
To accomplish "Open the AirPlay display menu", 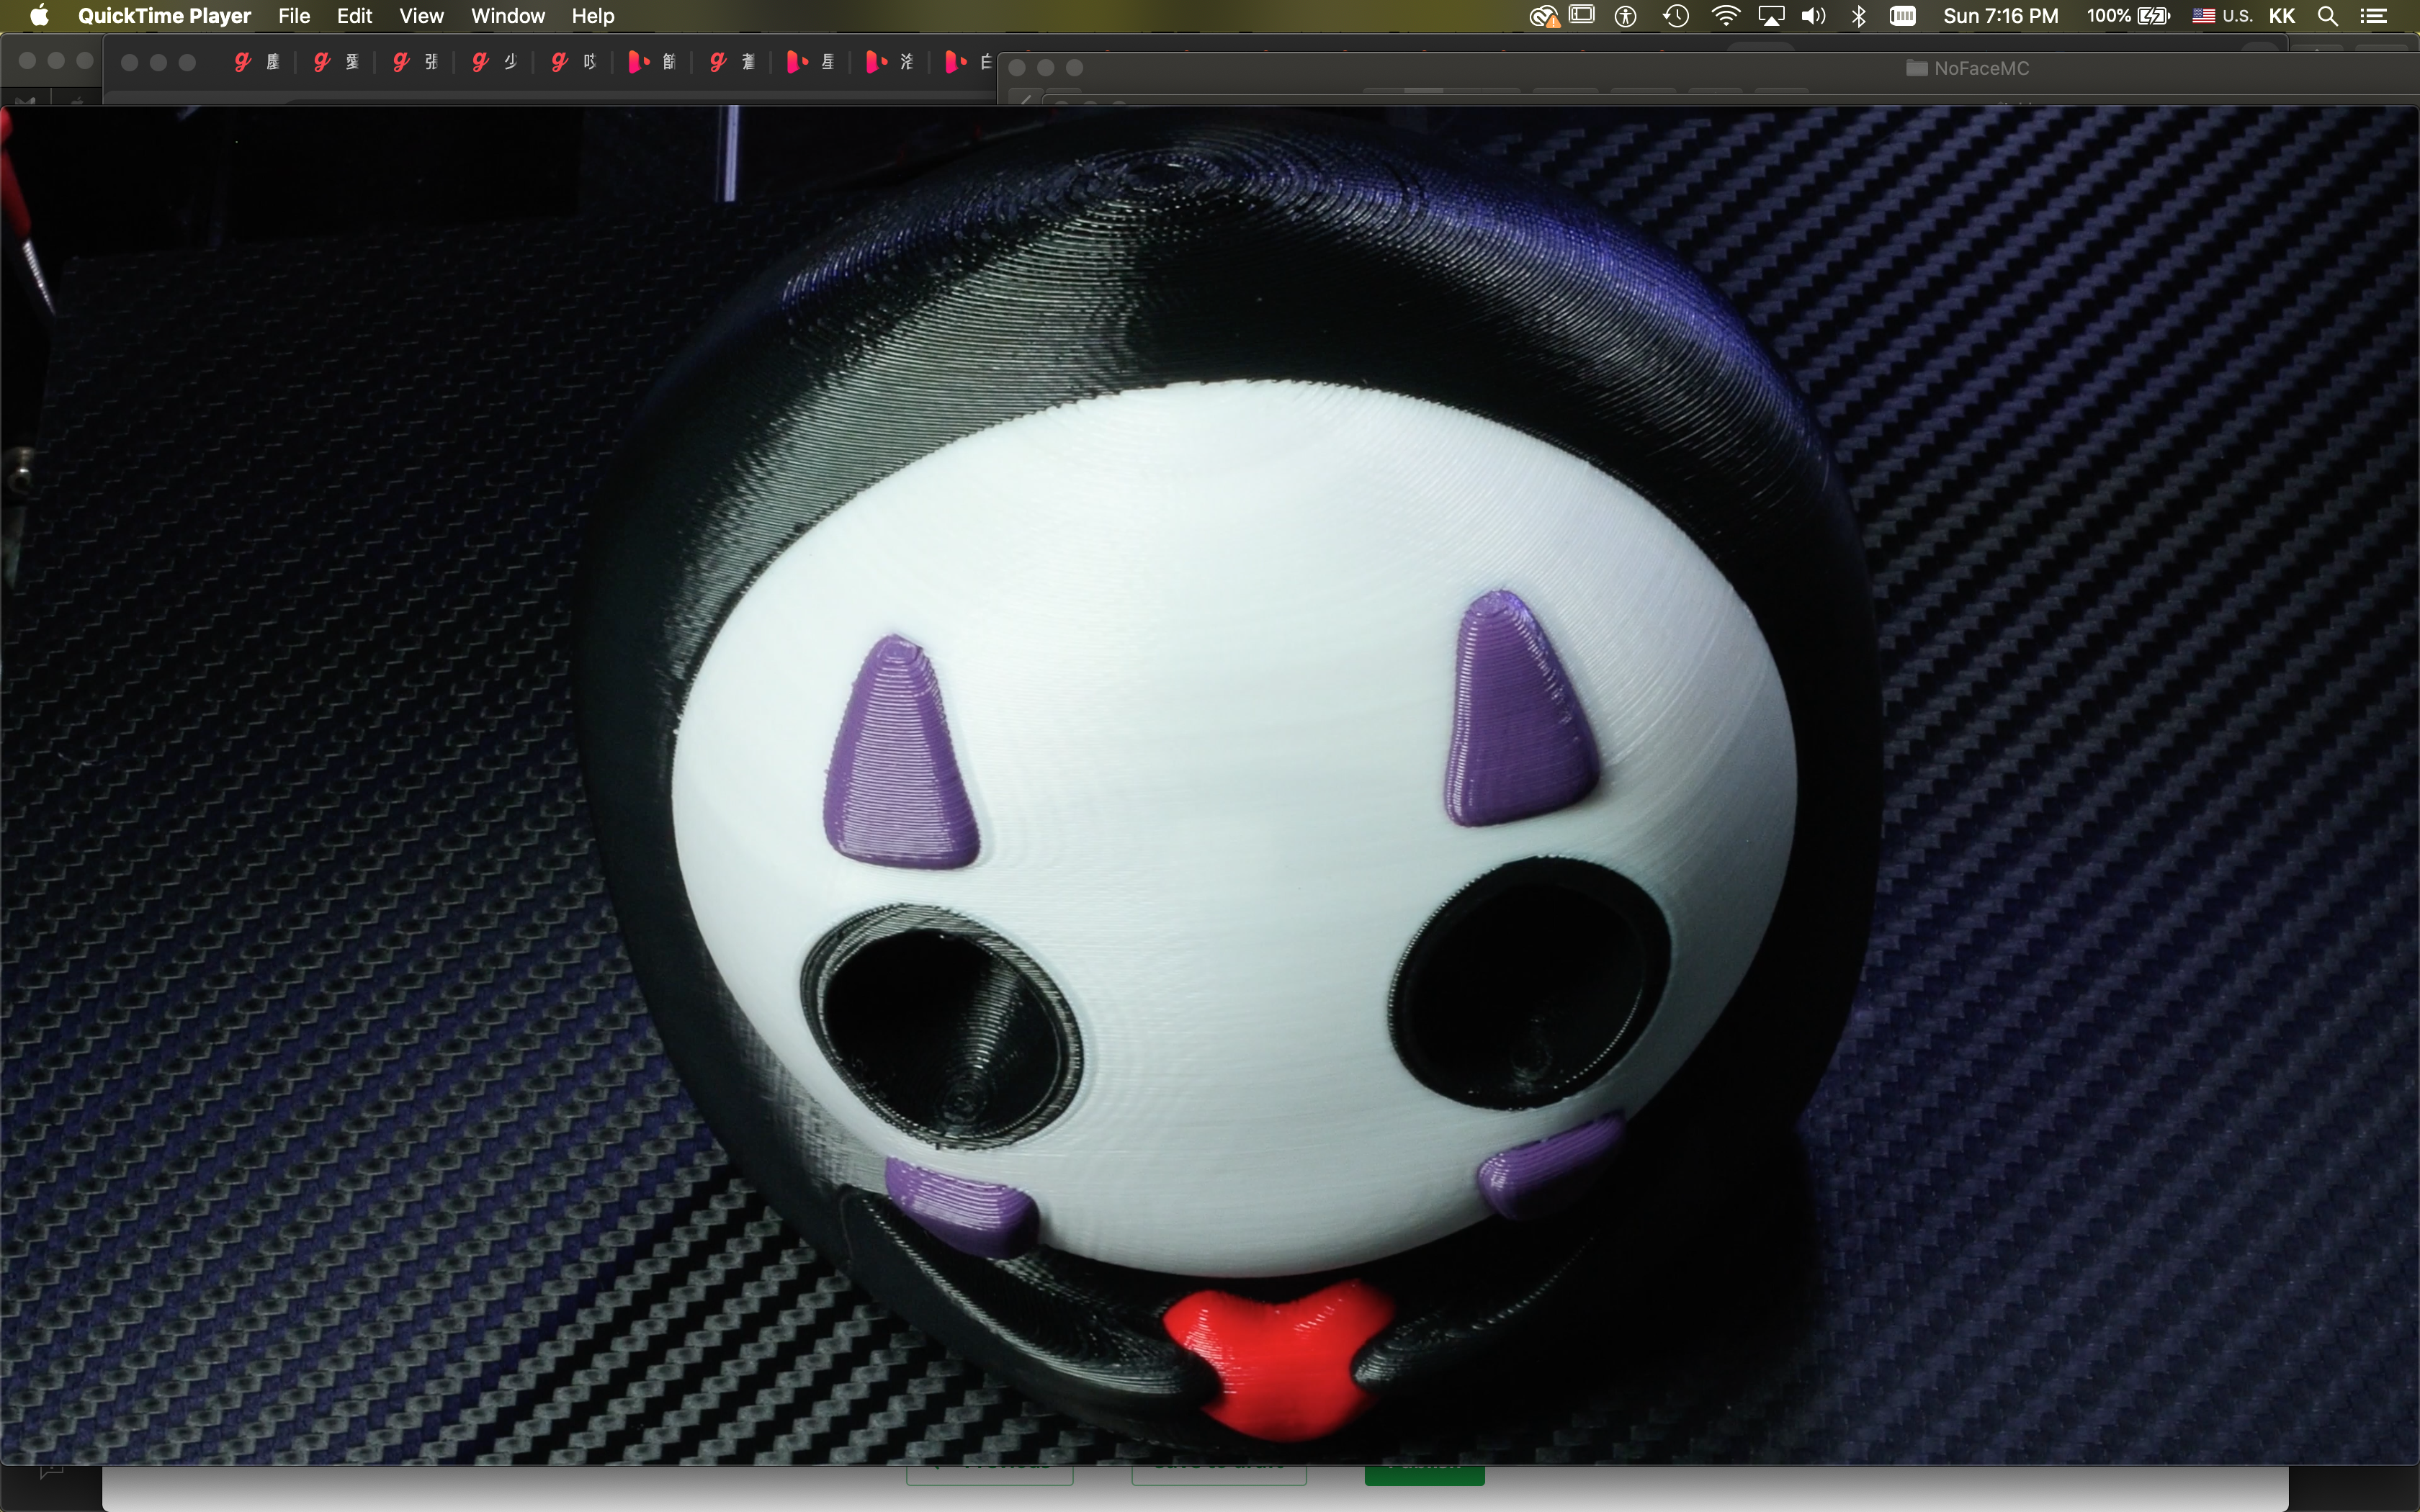I will tap(1771, 16).
